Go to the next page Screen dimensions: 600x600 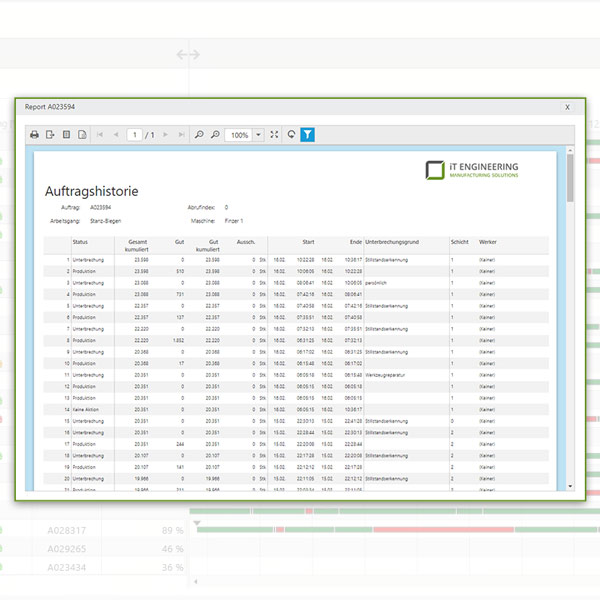tap(165, 134)
